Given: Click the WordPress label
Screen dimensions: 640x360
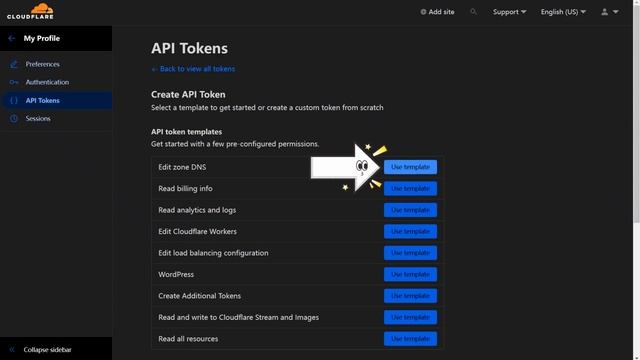Looking at the screenshot, I should [x=176, y=274].
